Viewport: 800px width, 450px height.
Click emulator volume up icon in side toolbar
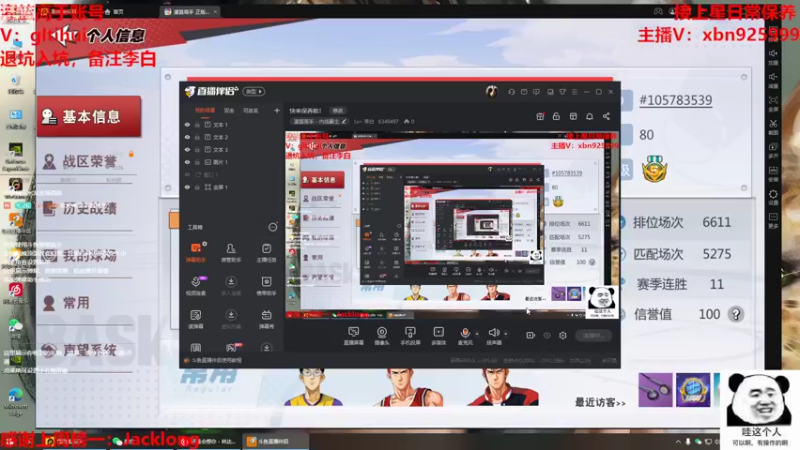(773, 56)
